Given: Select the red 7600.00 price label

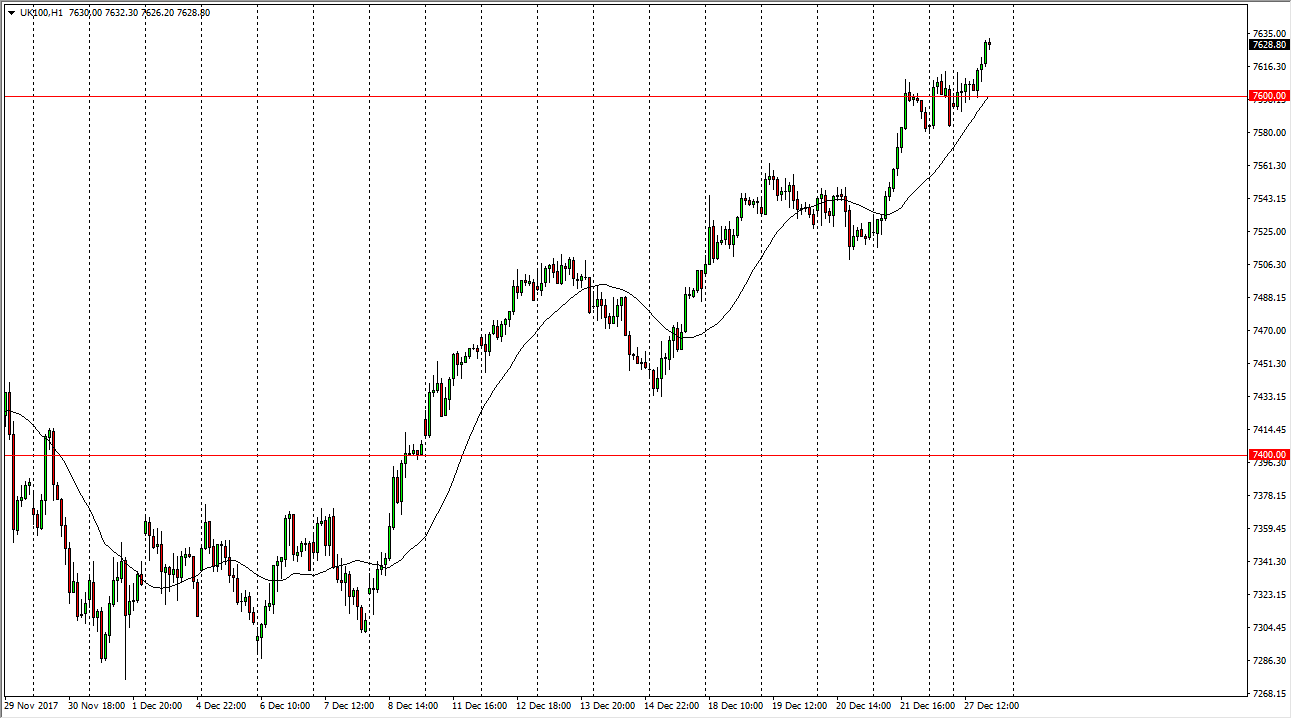Looking at the screenshot, I should click(1268, 96).
